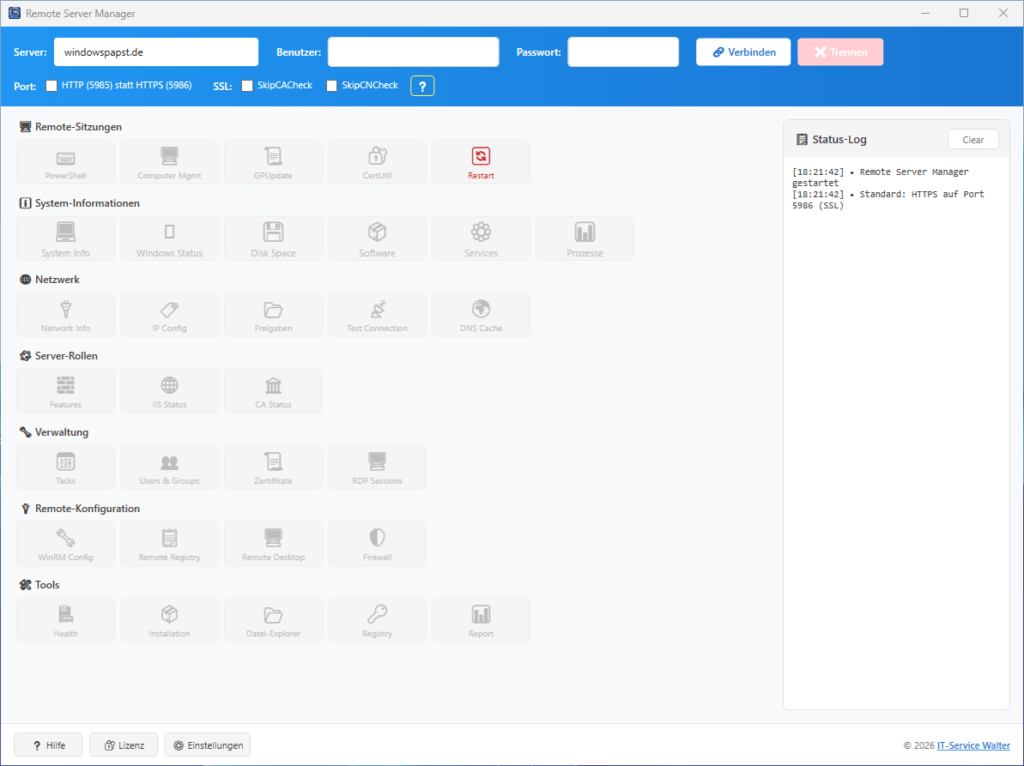Screen dimensions: 1024x766
Task: Open GPUpdate under Remote-Sitzungen
Action: coord(273,161)
